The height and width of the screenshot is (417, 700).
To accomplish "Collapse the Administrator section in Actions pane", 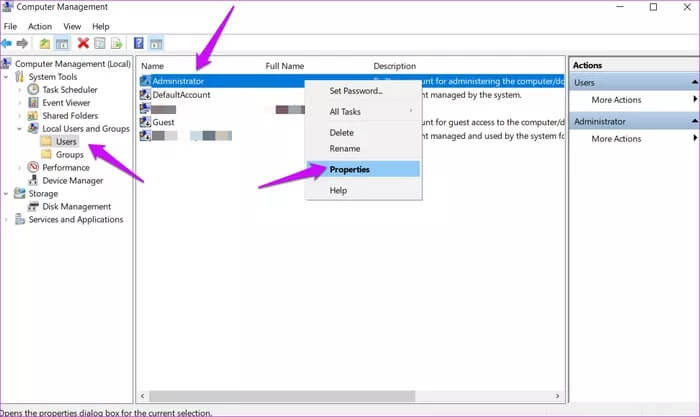I will (695, 121).
